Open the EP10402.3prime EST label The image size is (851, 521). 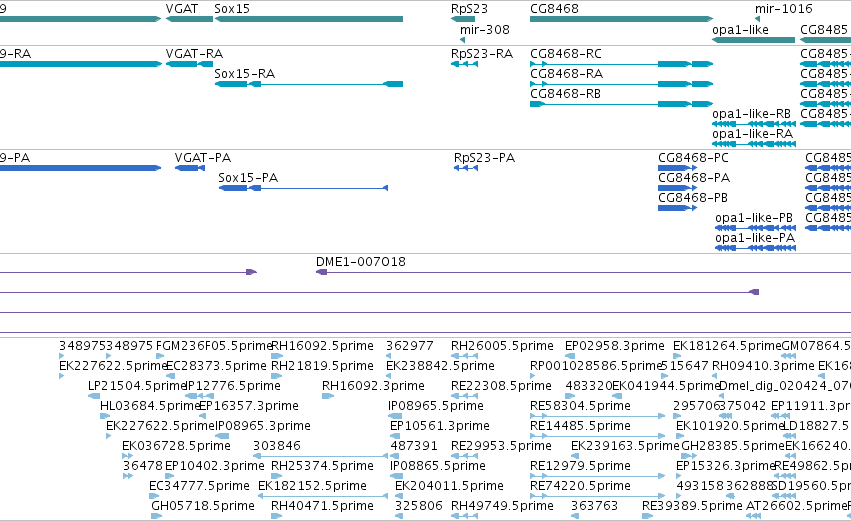click(x=214, y=467)
